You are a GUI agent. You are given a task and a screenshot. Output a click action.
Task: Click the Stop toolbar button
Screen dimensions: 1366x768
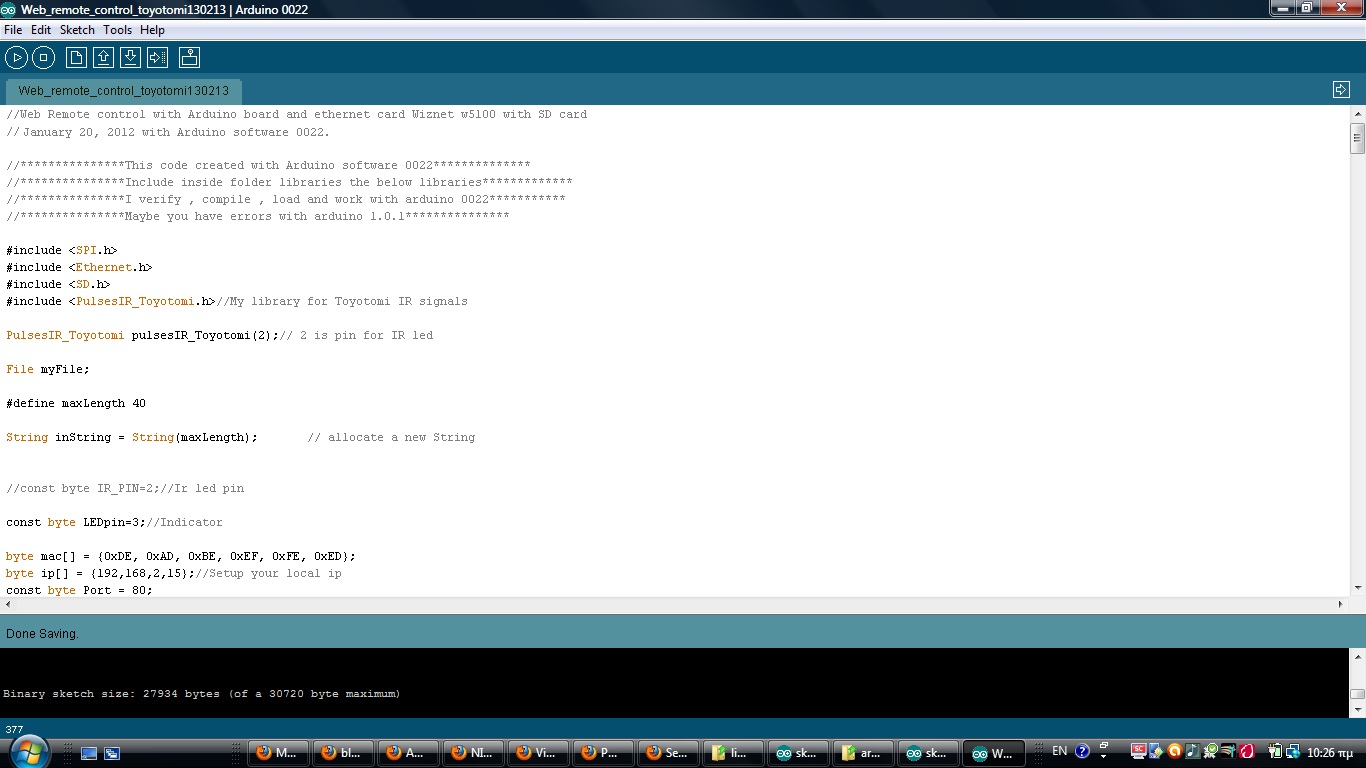(43, 57)
